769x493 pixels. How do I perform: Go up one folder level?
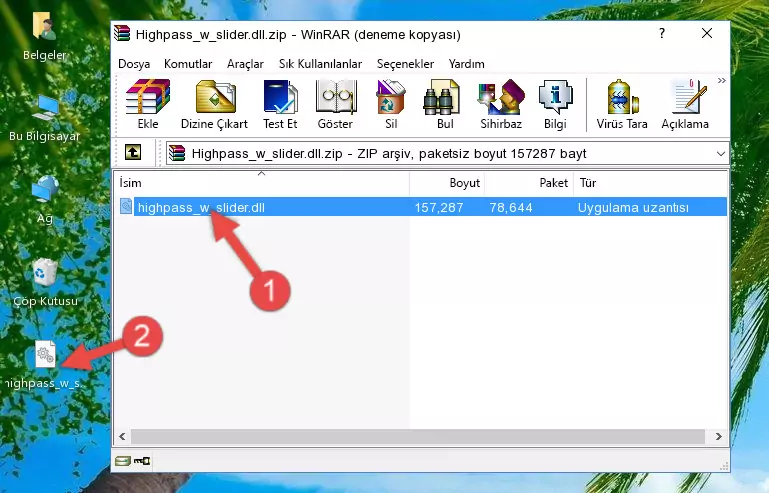coord(133,153)
